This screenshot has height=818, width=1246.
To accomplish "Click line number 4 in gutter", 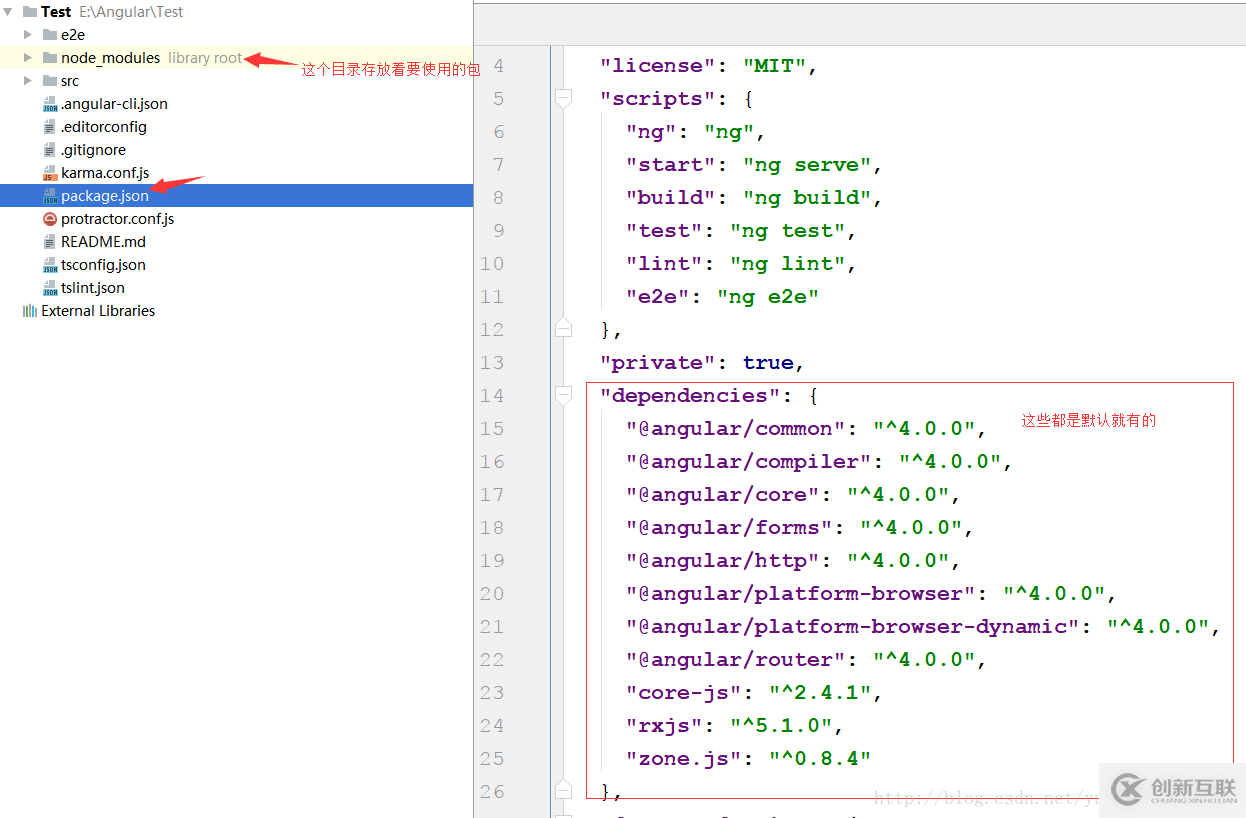I will pos(498,66).
